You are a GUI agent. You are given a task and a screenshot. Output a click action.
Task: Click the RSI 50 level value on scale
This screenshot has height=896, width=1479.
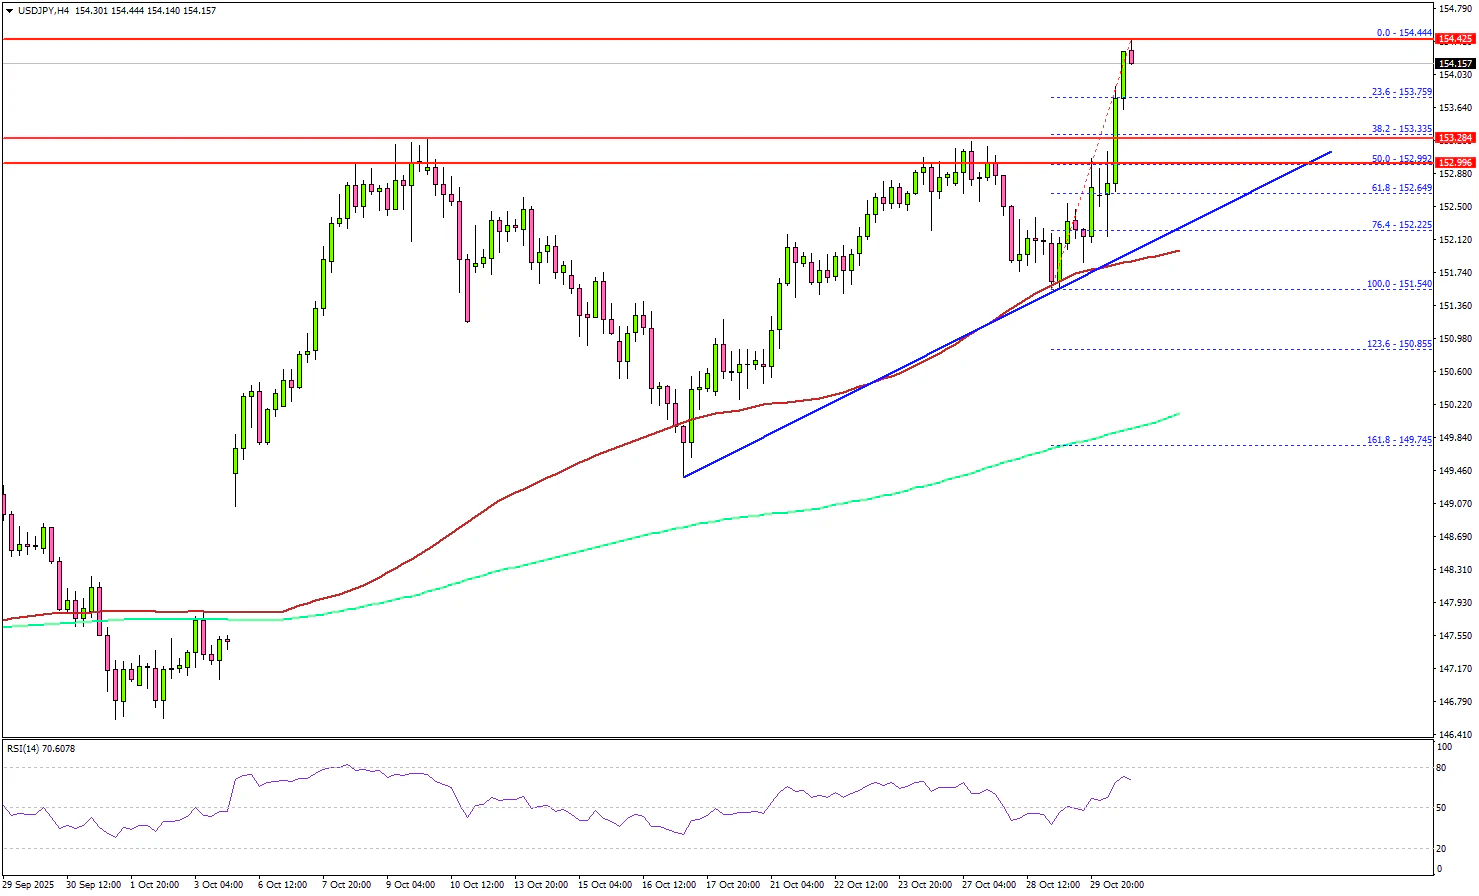click(1443, 807)
